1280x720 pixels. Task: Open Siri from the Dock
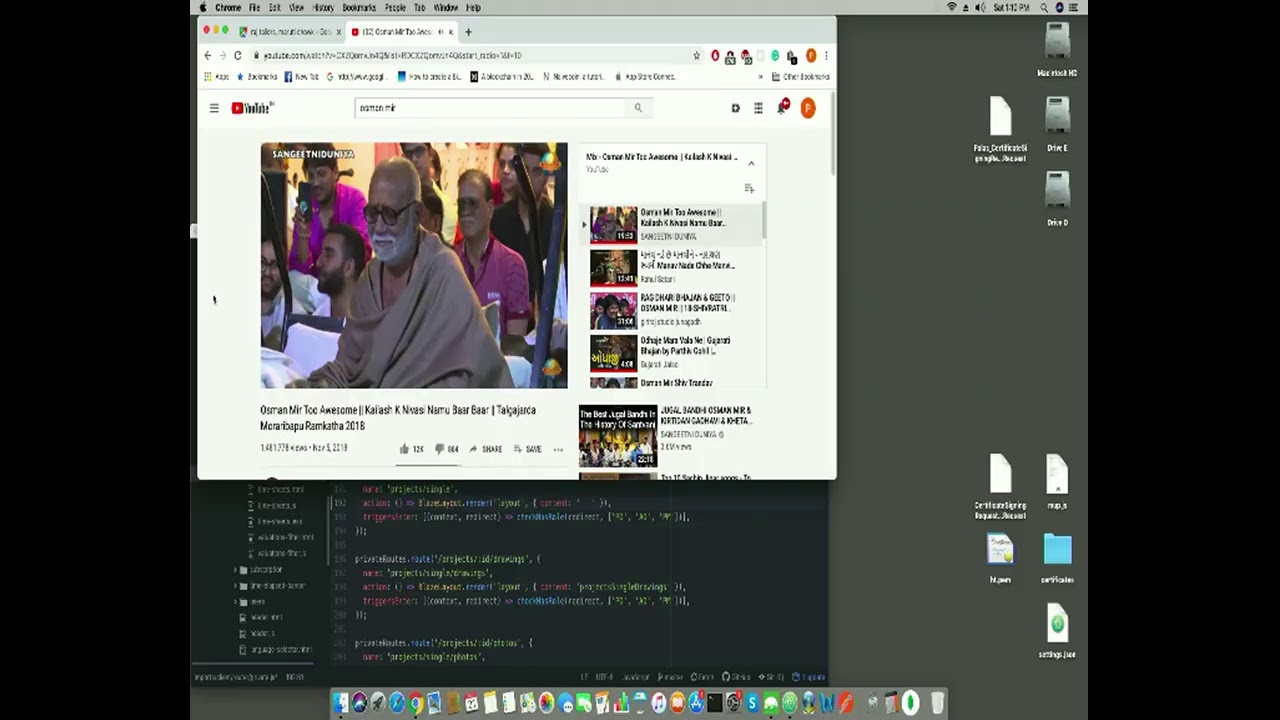(x=359, y=704)
